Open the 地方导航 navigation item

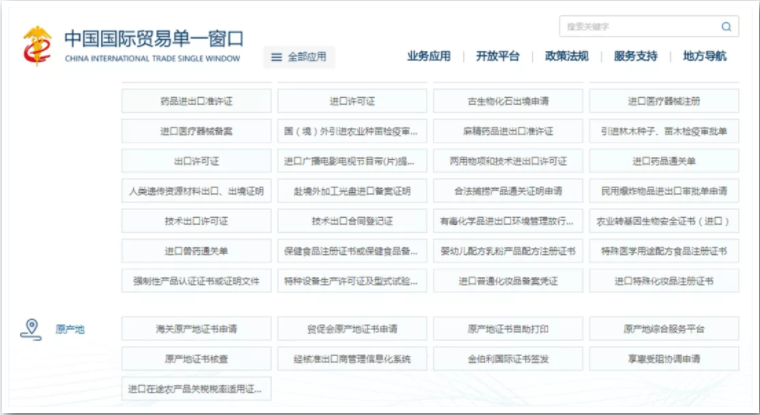click(705, 56)
